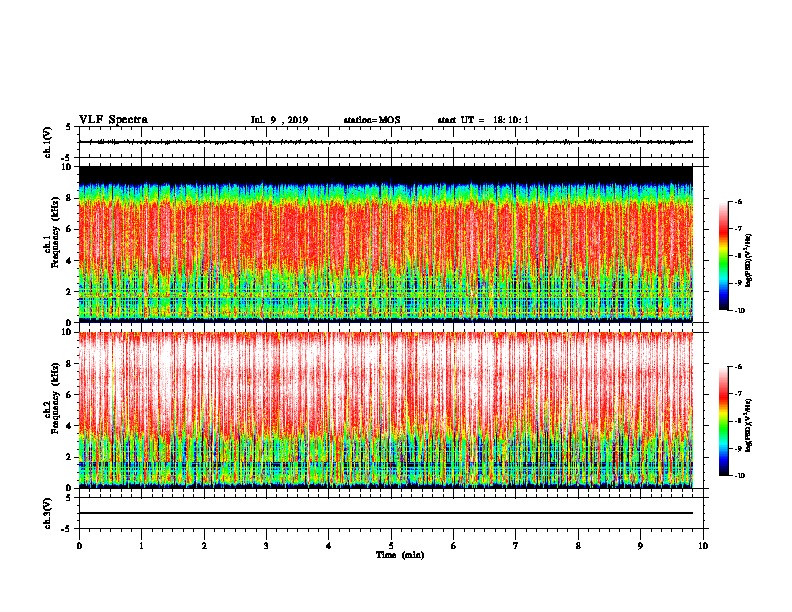The height and width of the screenshot is (612, 792).
Task: Click the ch.2 spectrogram plot area
Action: click(x=386, y=410)
